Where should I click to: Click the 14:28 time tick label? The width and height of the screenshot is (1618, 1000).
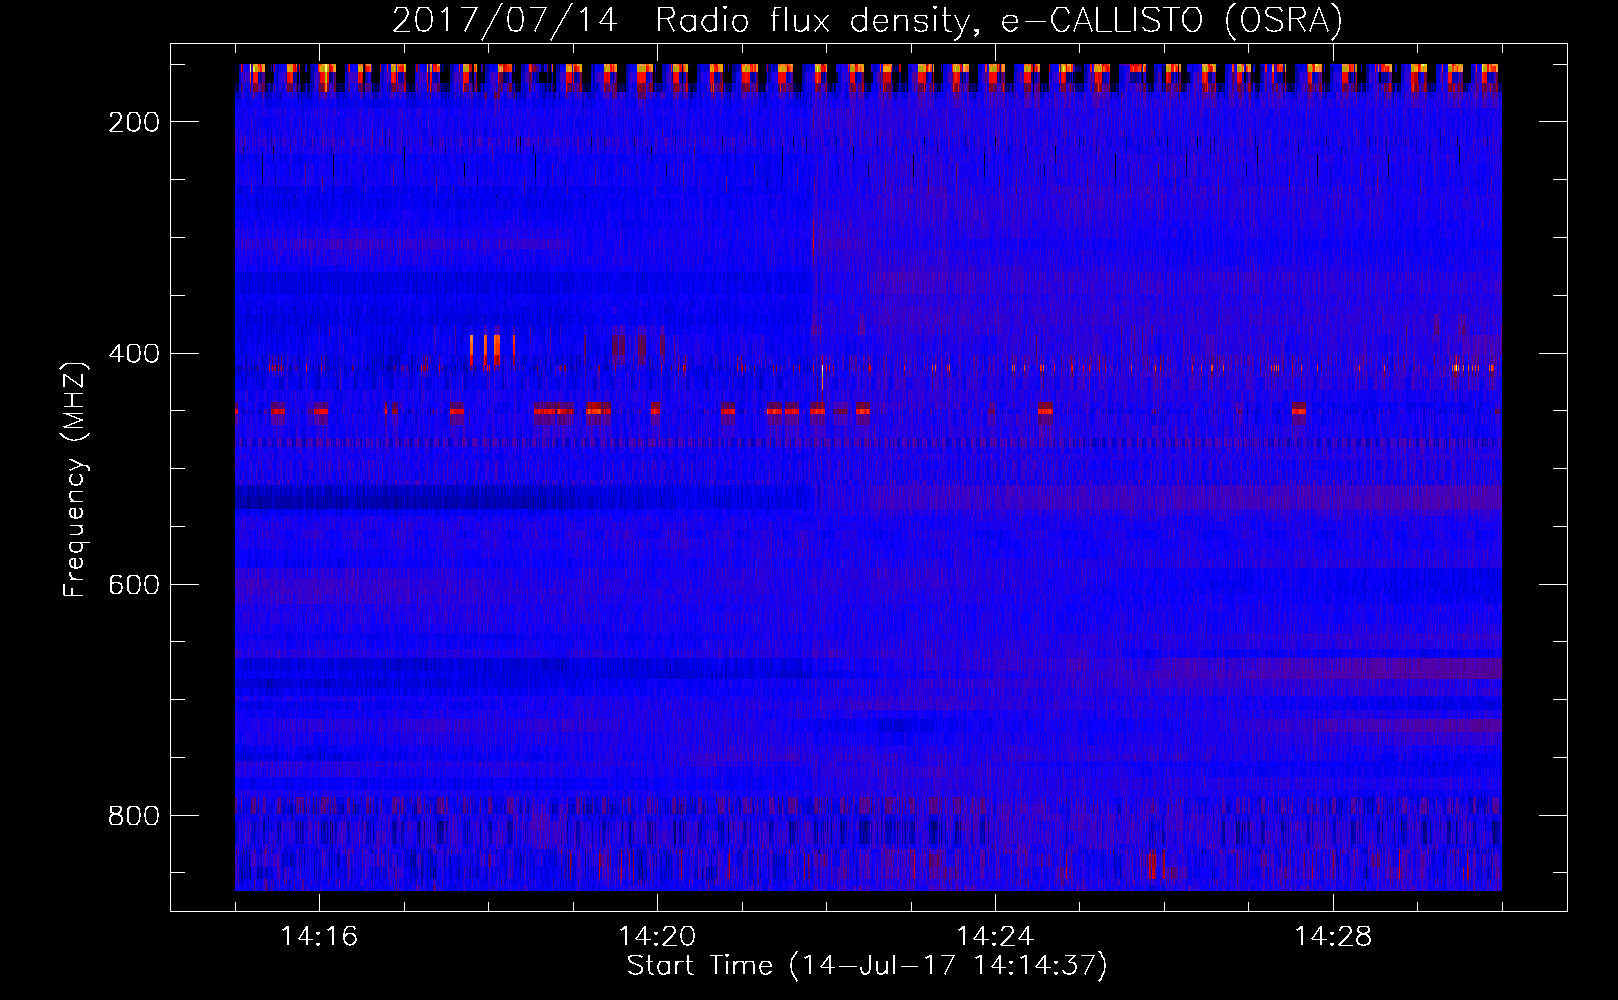click(1333, 937)
